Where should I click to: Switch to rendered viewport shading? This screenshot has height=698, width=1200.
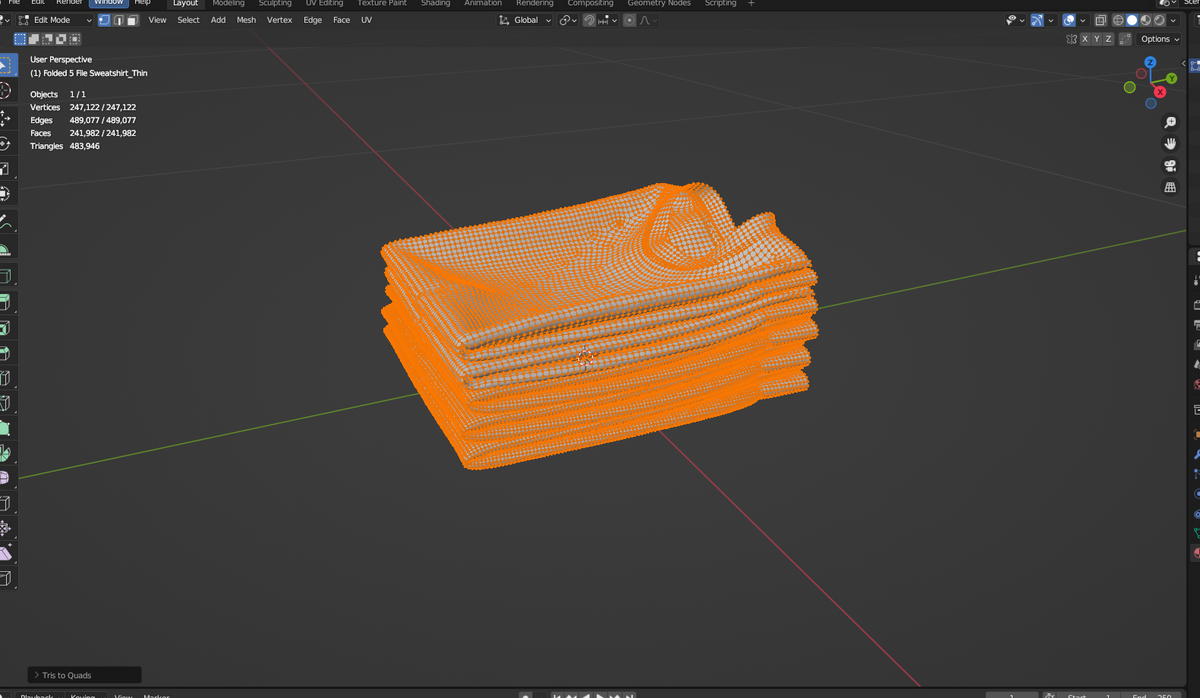1159,20
